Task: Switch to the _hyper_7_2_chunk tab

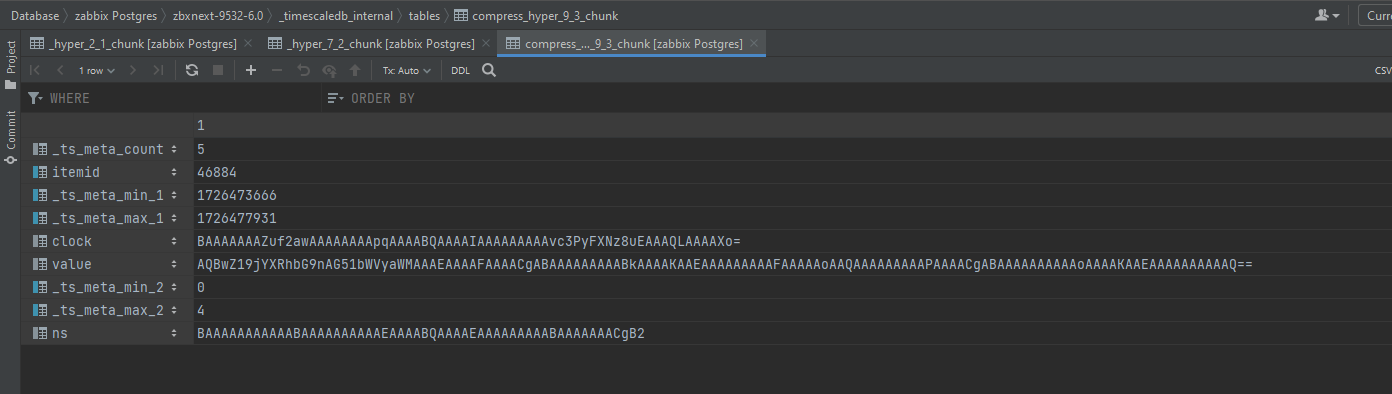Action: pos(379,44)
